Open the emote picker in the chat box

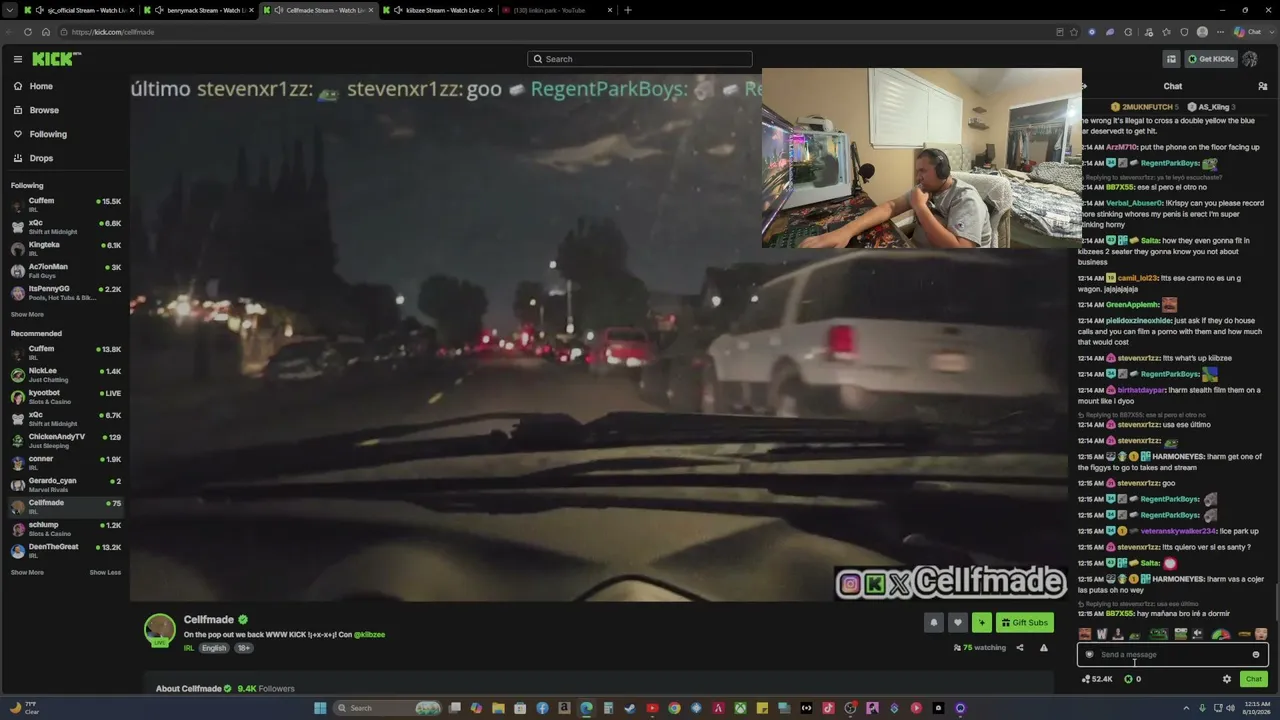[1256, 655]
